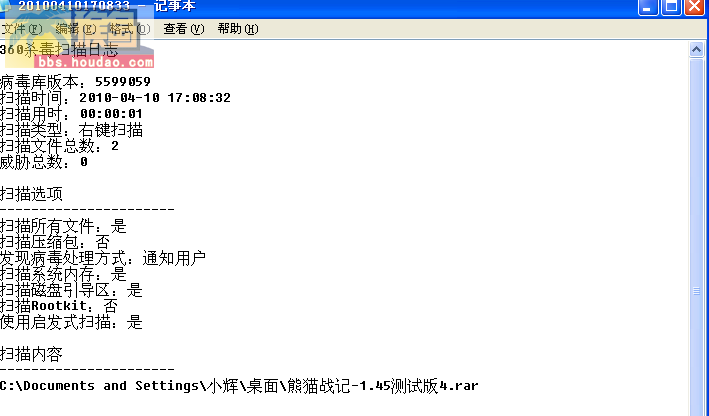
Task: Click the Notepad icon in the title bar
Action: (5, 6)
